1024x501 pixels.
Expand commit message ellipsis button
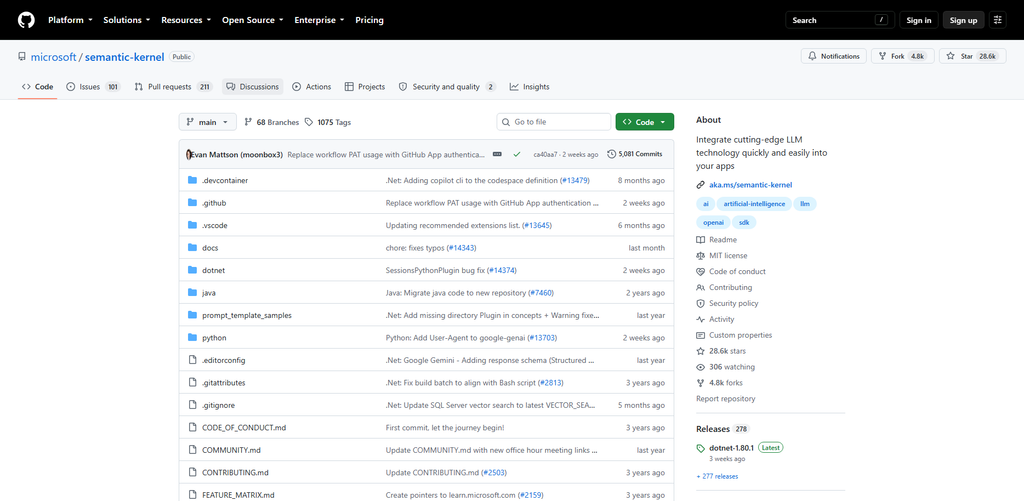[497, 155]
